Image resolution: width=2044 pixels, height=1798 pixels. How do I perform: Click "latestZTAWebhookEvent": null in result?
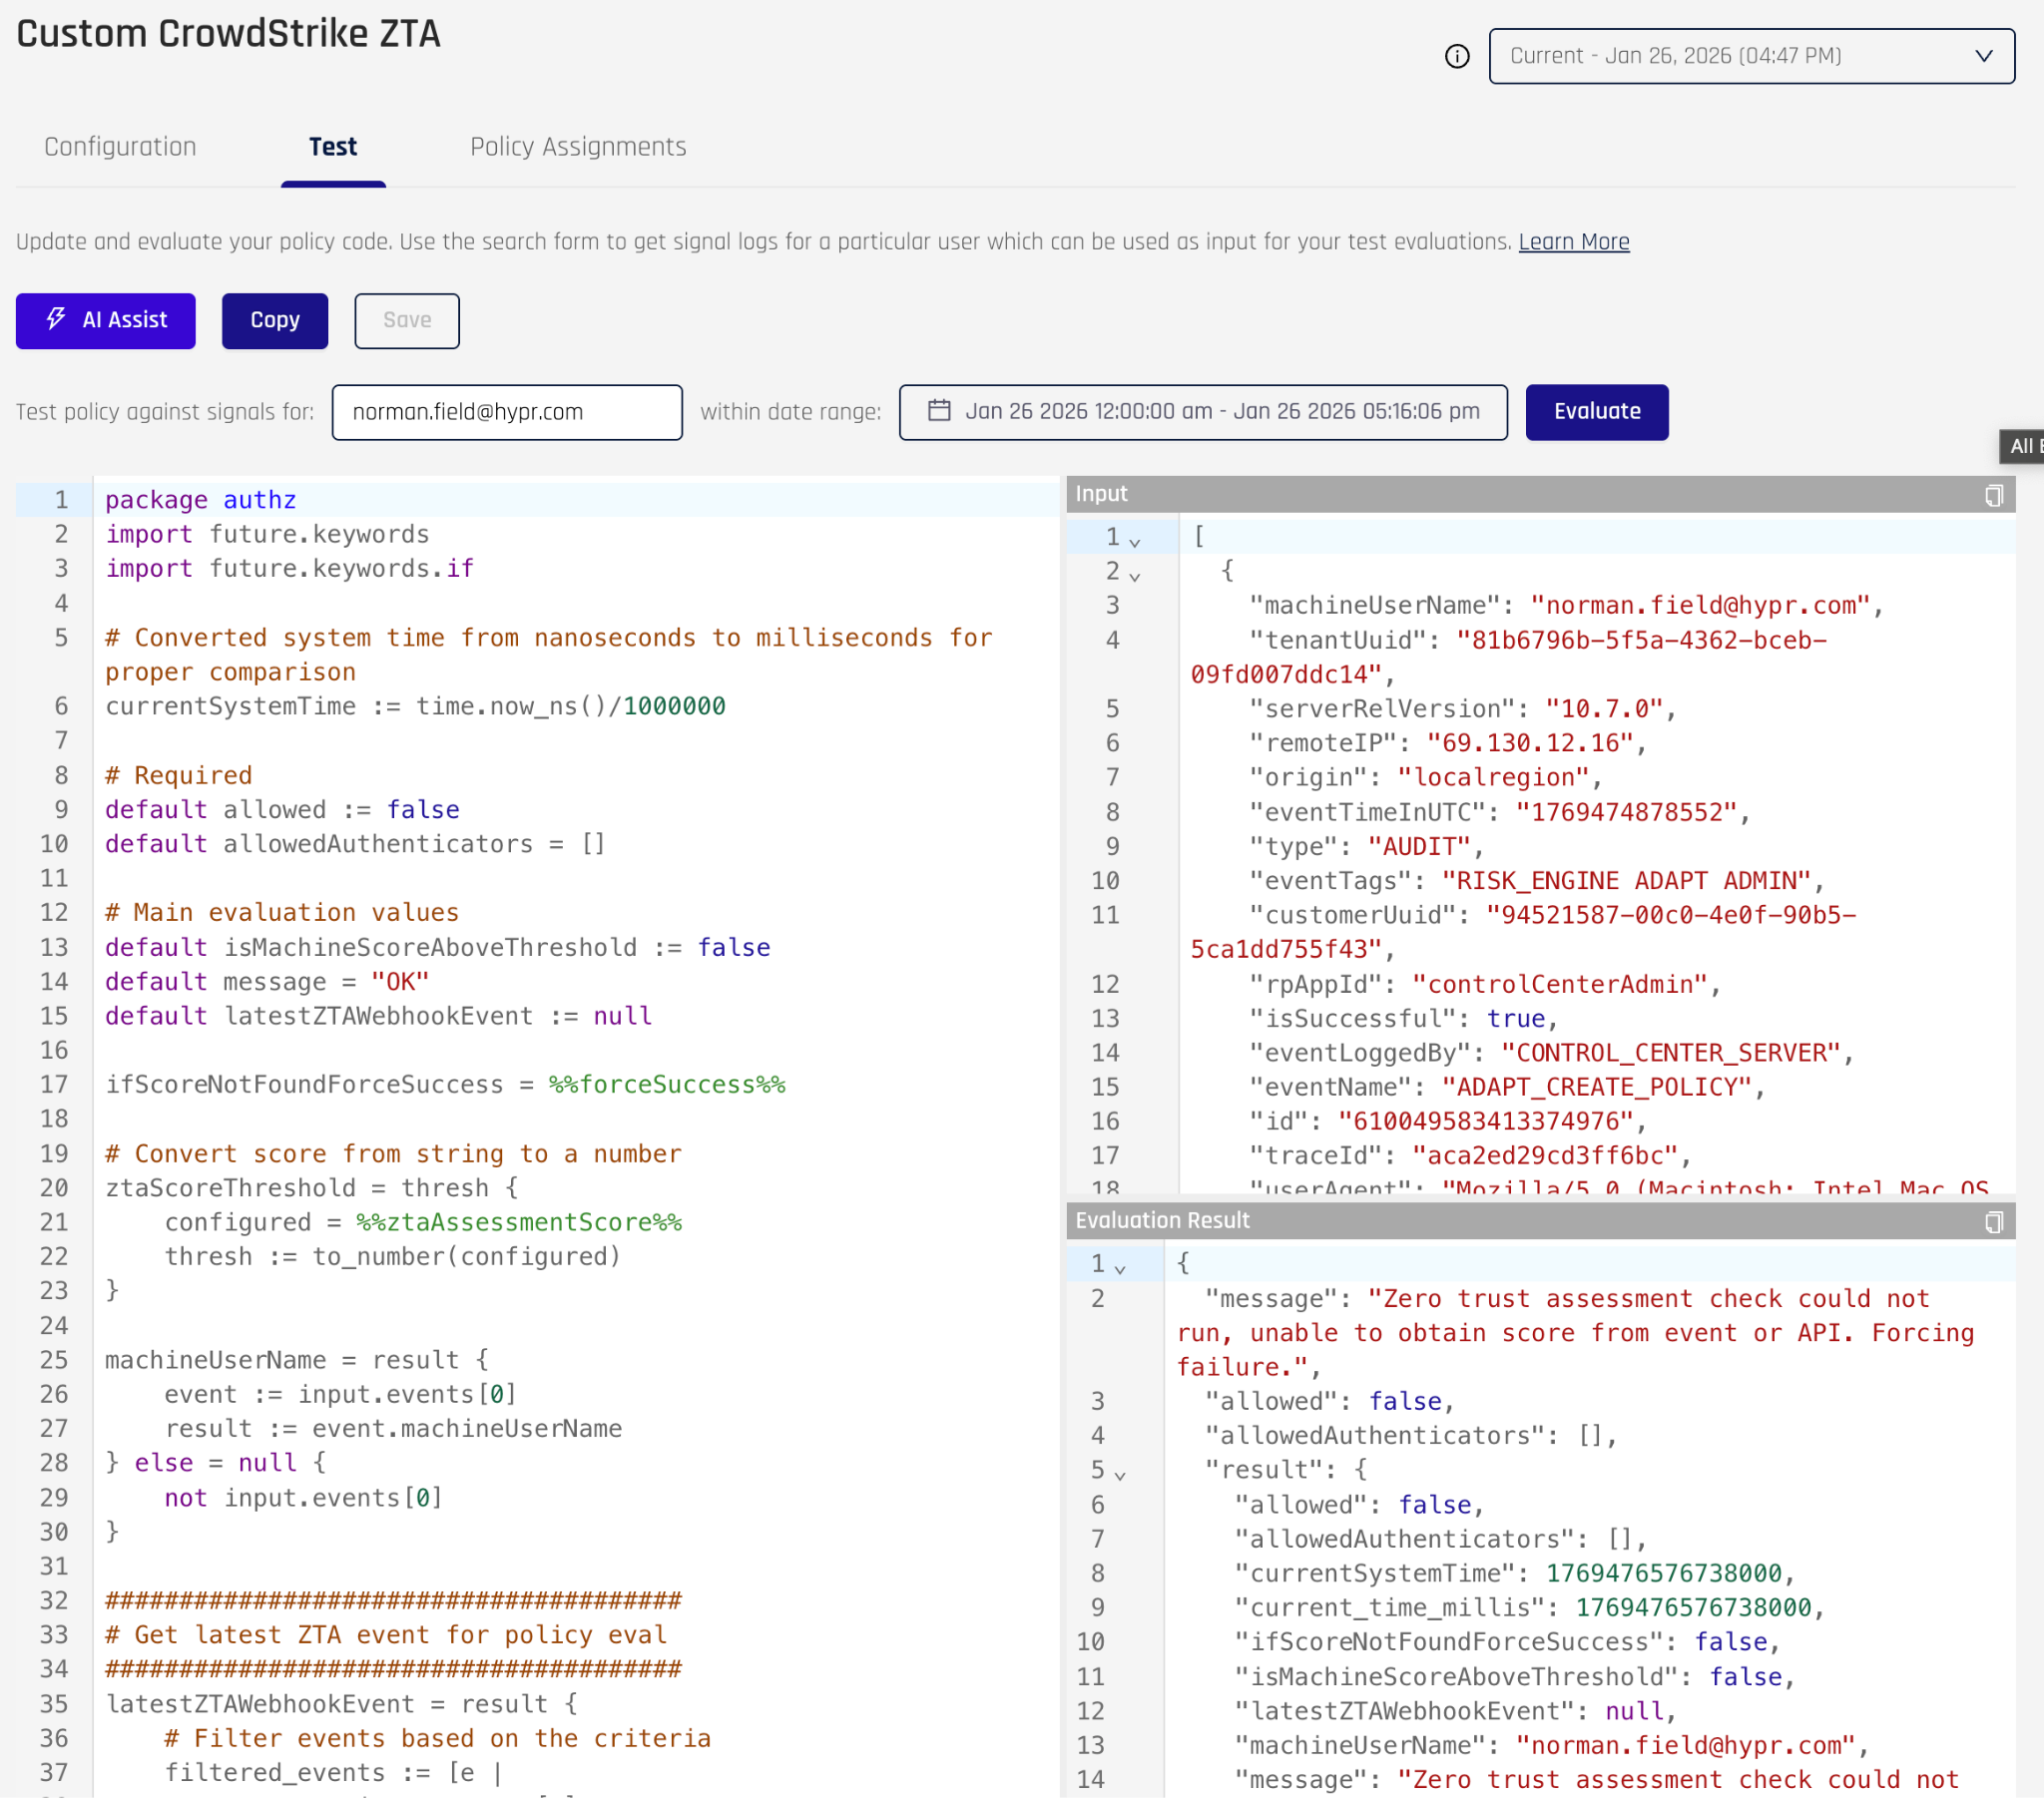pyautogui.click(x=1450, y=1711)
